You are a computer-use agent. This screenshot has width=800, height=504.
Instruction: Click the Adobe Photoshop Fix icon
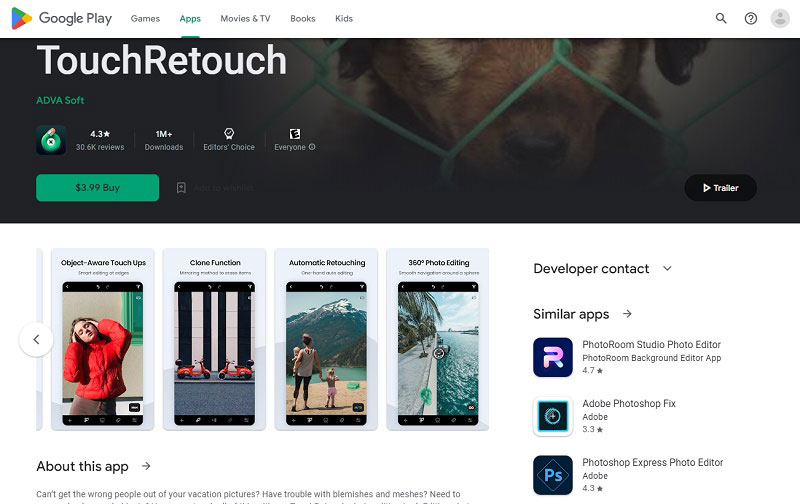click(x=553, y=416)
